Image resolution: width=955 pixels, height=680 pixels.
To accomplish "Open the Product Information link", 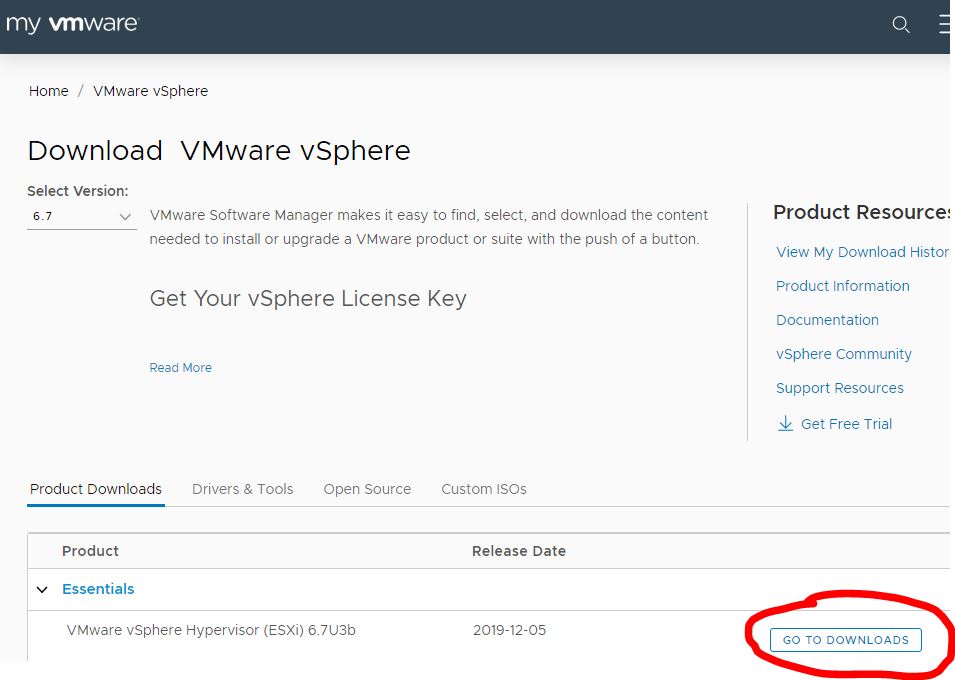I will pos(842,286).
